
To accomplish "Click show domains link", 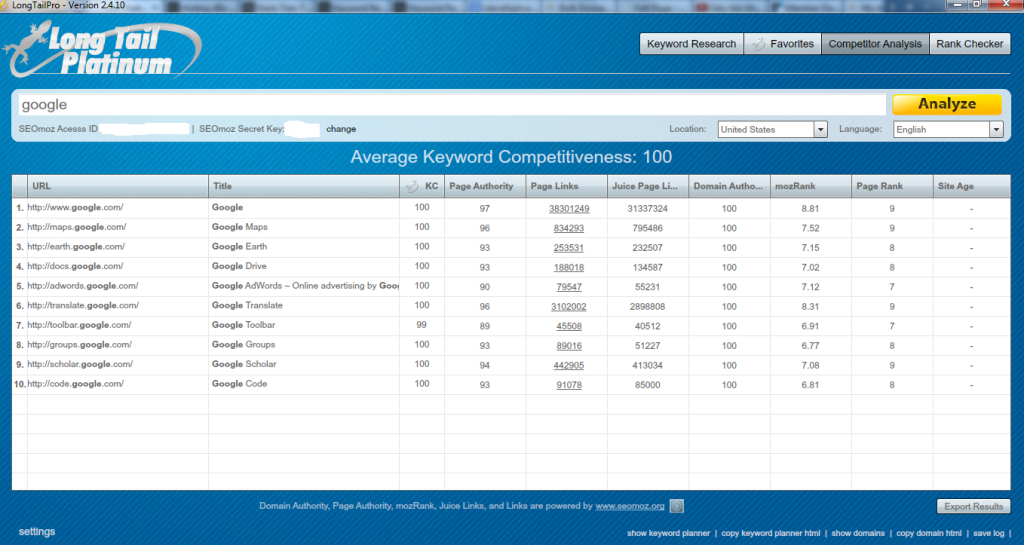I will [x=857, y=533].
